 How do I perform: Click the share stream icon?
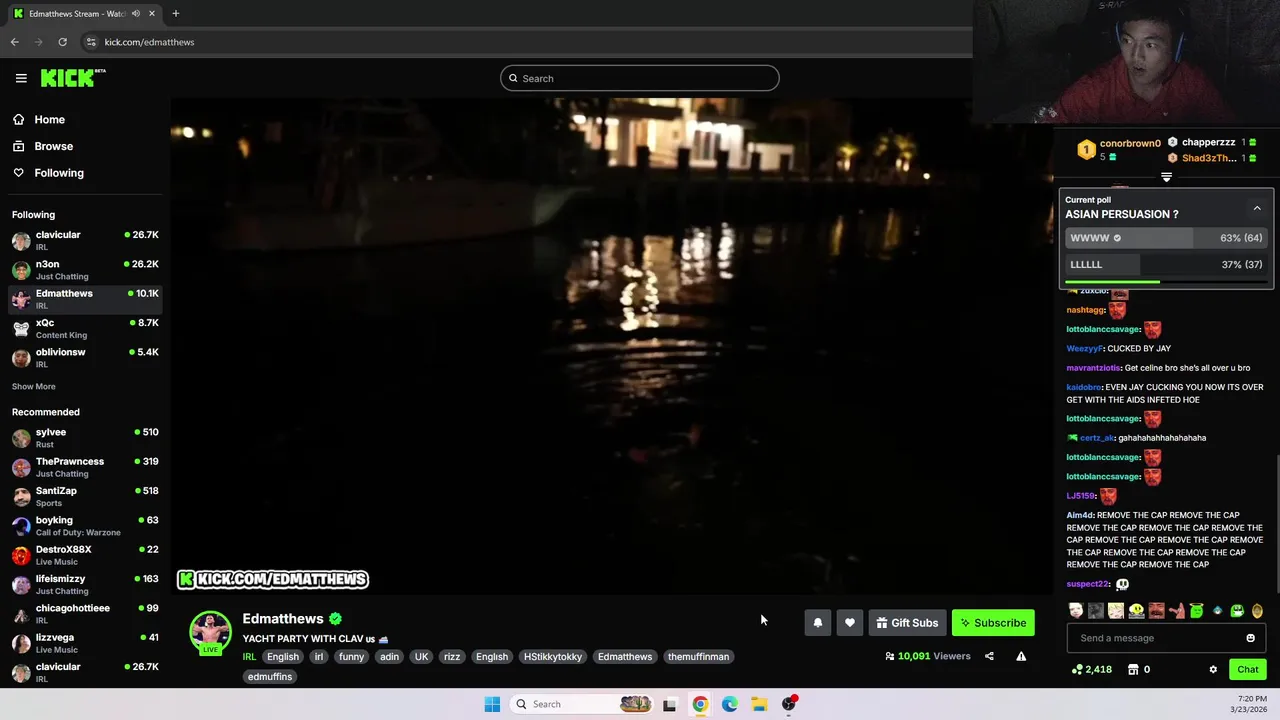(x=989, y=656)
